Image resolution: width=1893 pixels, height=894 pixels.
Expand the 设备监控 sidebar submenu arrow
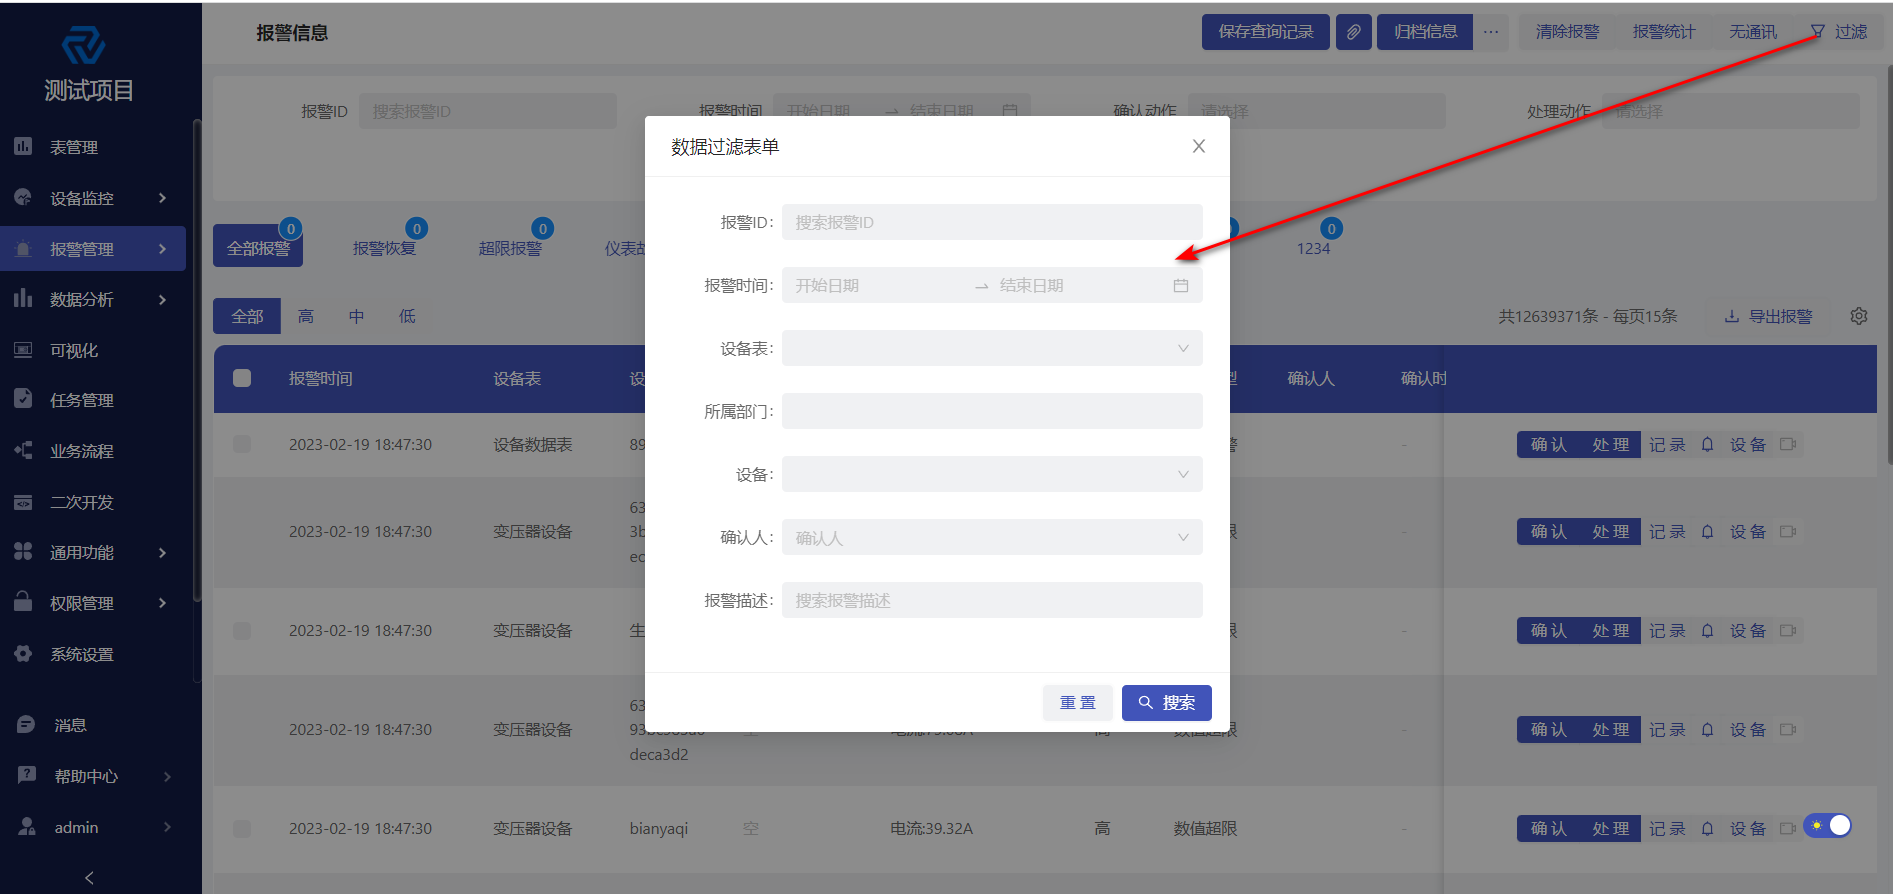(x=162, y=198)
